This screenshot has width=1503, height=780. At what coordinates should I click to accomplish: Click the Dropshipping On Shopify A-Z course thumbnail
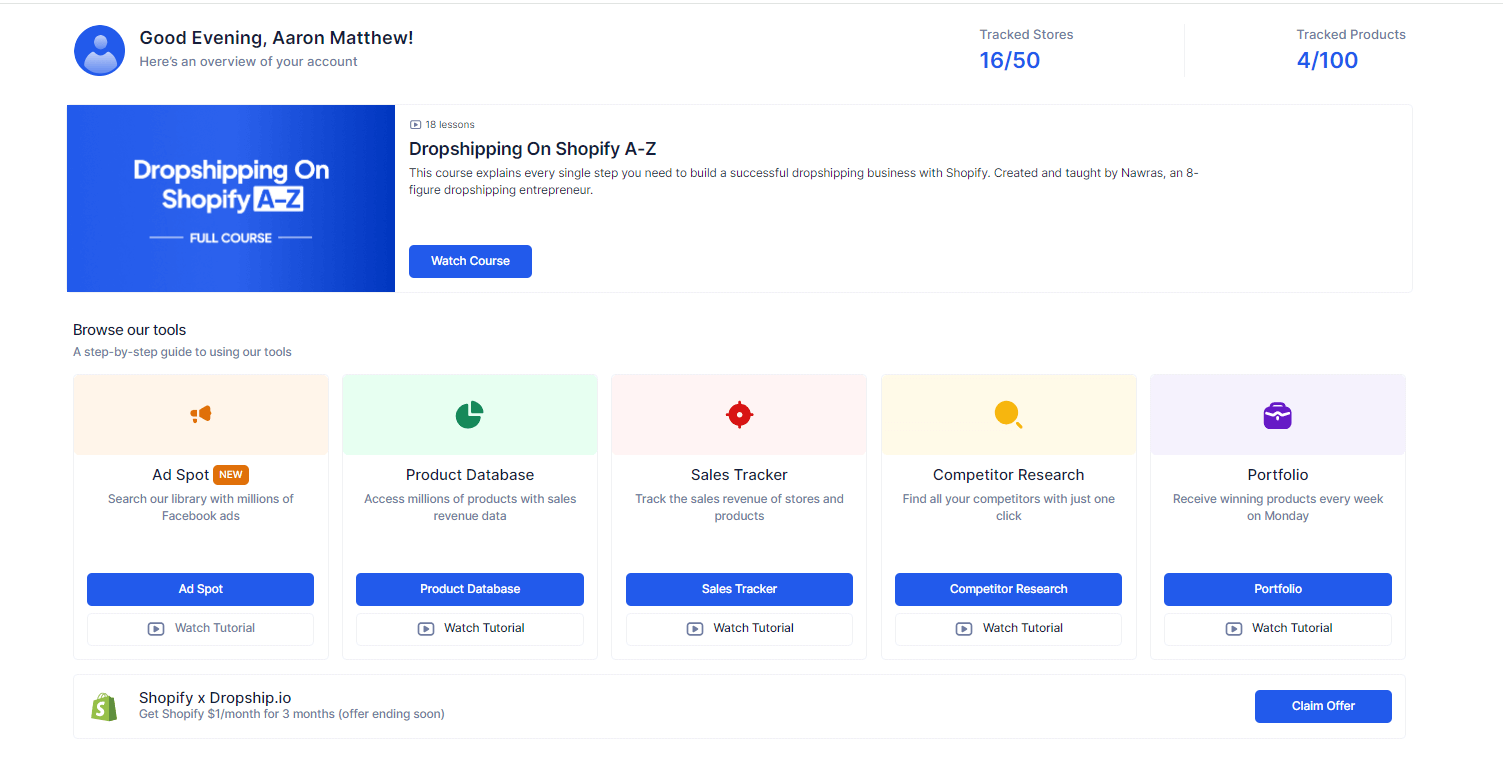pos(230,198)
